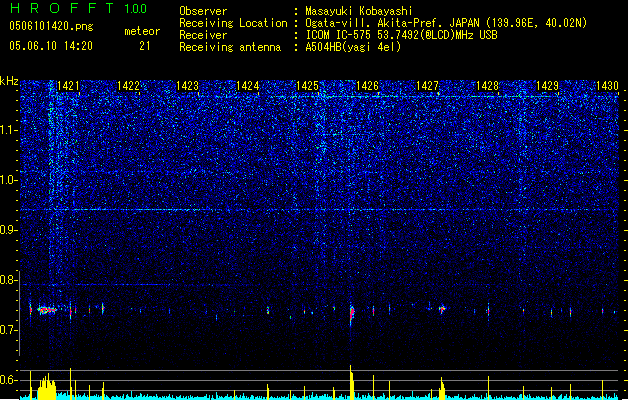The image size is (629, 400).
Task: Click the 1425 time axis marker
Action: 307,86
